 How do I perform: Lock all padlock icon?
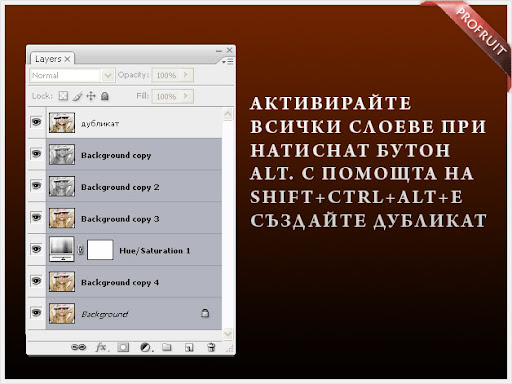tap(105, 96)
